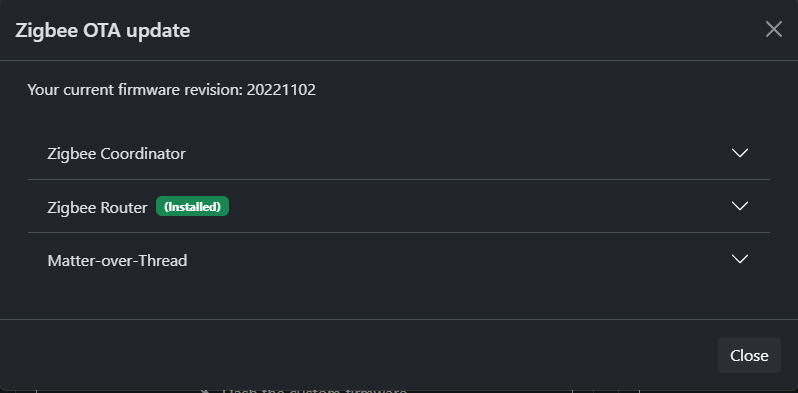The height and width of the screenshot is (393, 798).
Task: Select the Zigbee Coordinator label text
Action: tap(117, 153)
